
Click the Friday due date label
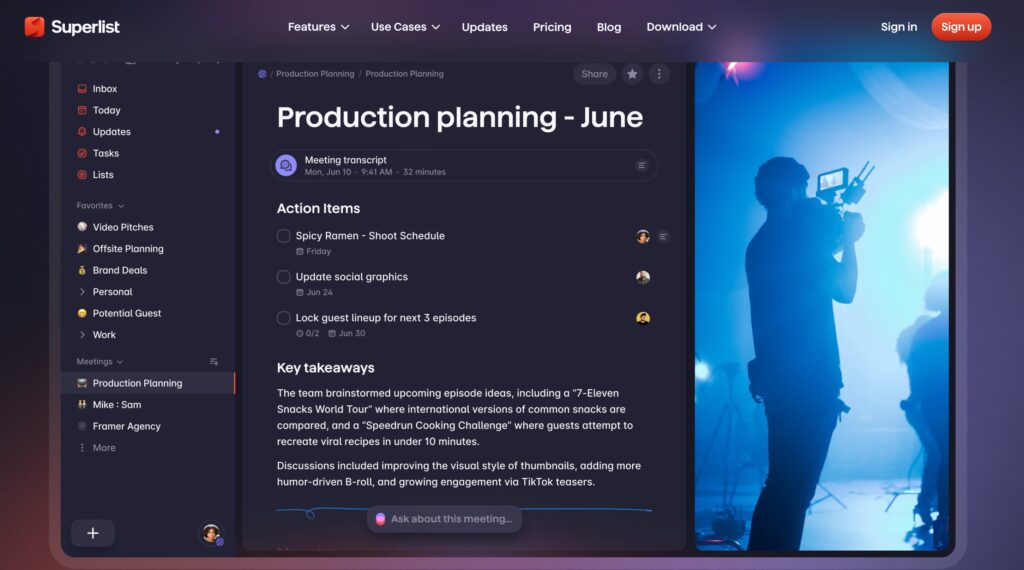click(x=313, y=252)
